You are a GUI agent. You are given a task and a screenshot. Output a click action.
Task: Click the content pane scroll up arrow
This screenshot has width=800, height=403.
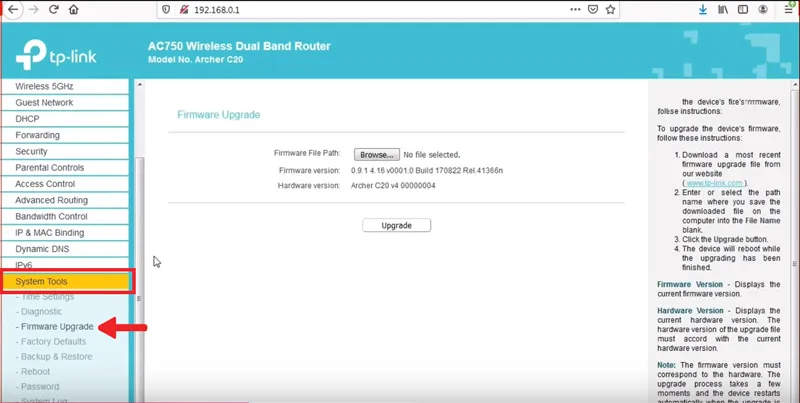point(140,85)
